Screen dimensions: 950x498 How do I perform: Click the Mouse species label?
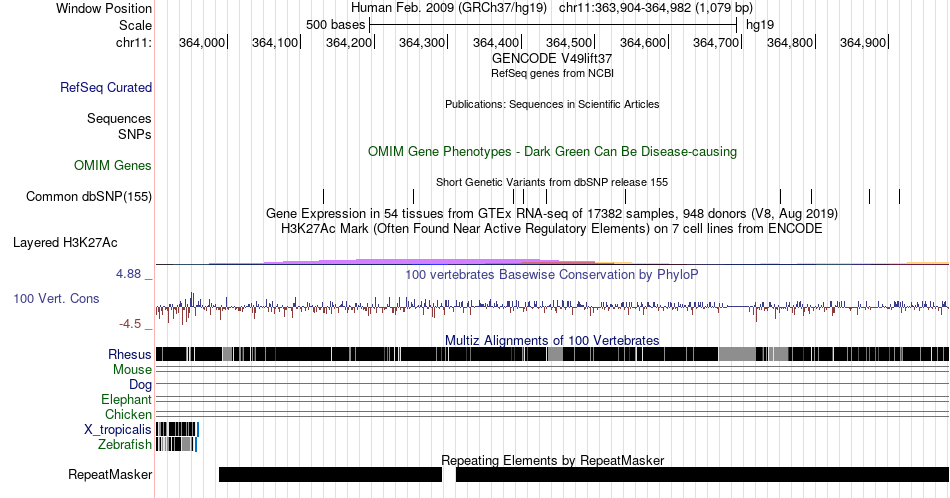[132, 370]
